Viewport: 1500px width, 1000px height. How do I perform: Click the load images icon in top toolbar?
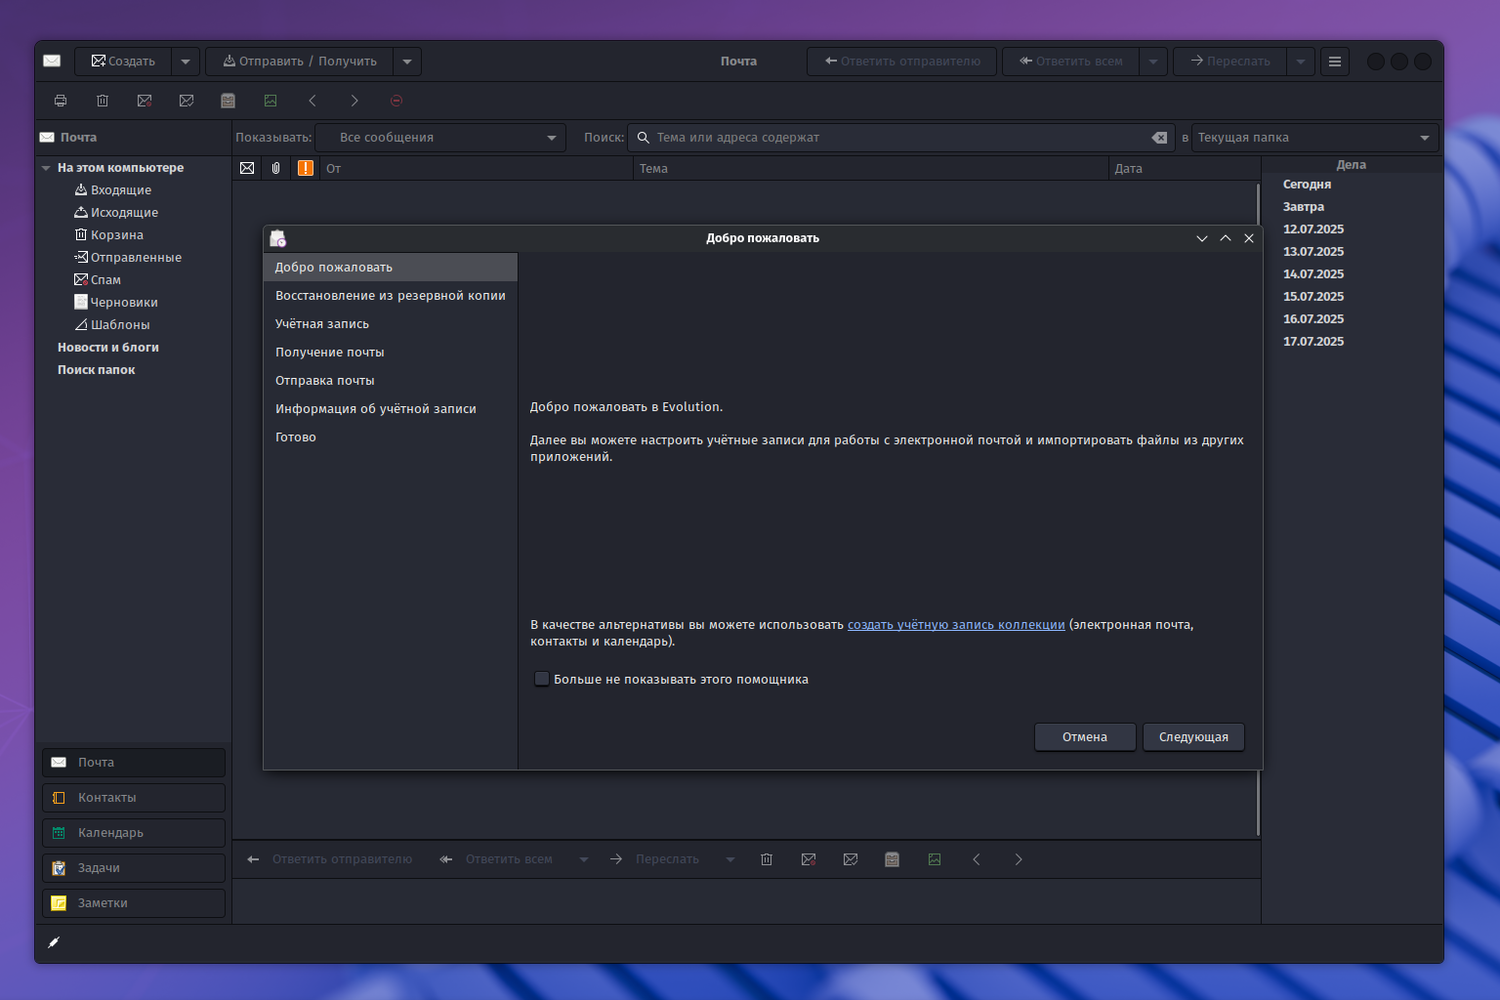click(x=270, y=101)
